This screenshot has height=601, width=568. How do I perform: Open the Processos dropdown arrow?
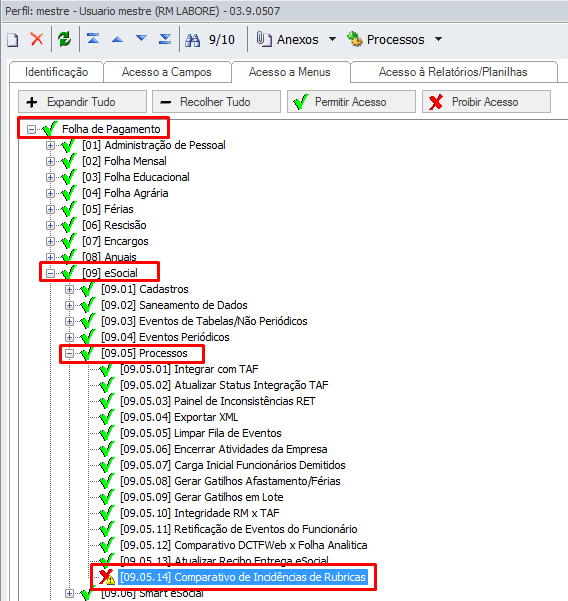click(x=438, y=39)
